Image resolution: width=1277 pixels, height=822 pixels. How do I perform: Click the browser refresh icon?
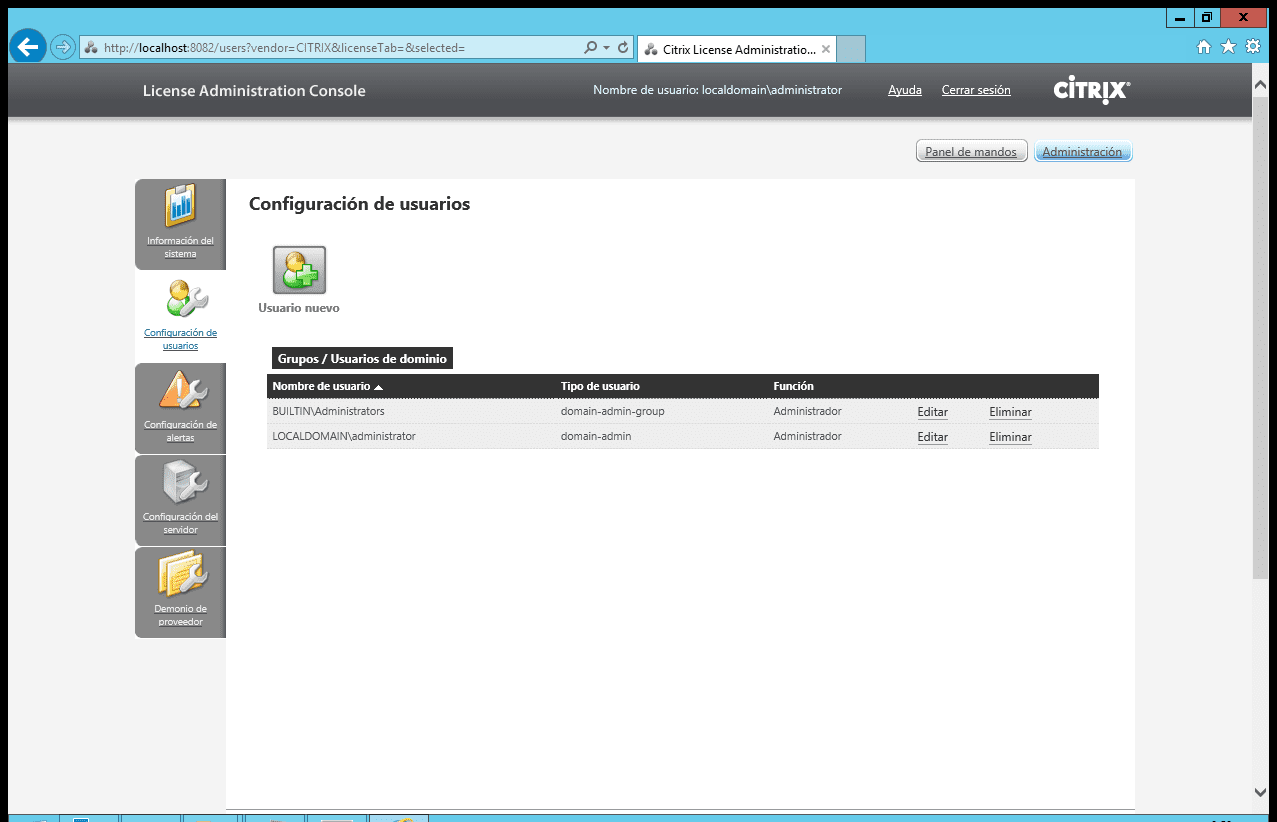(x=624, y=47)
